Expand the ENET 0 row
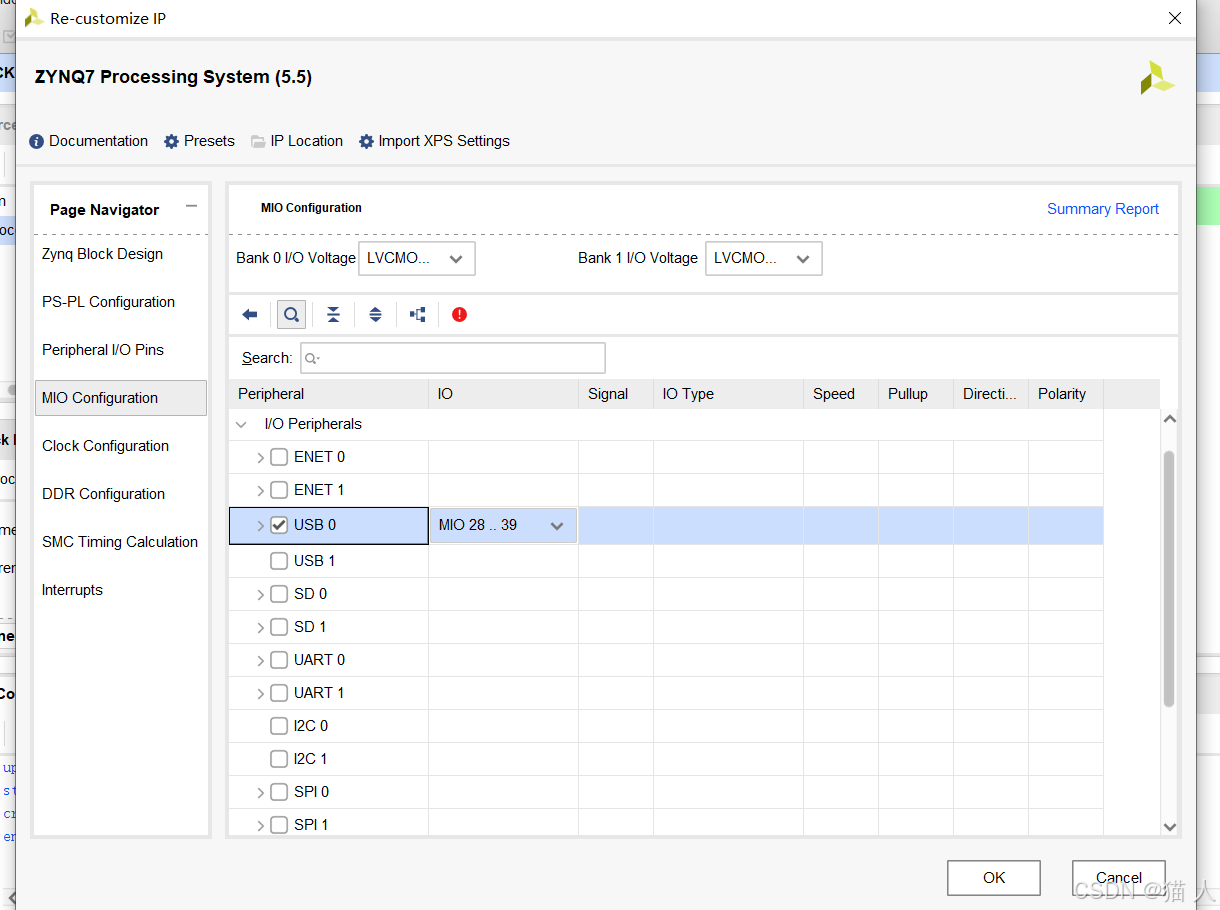This screenshot has width=1220, height=910. (x=260, y=458)
